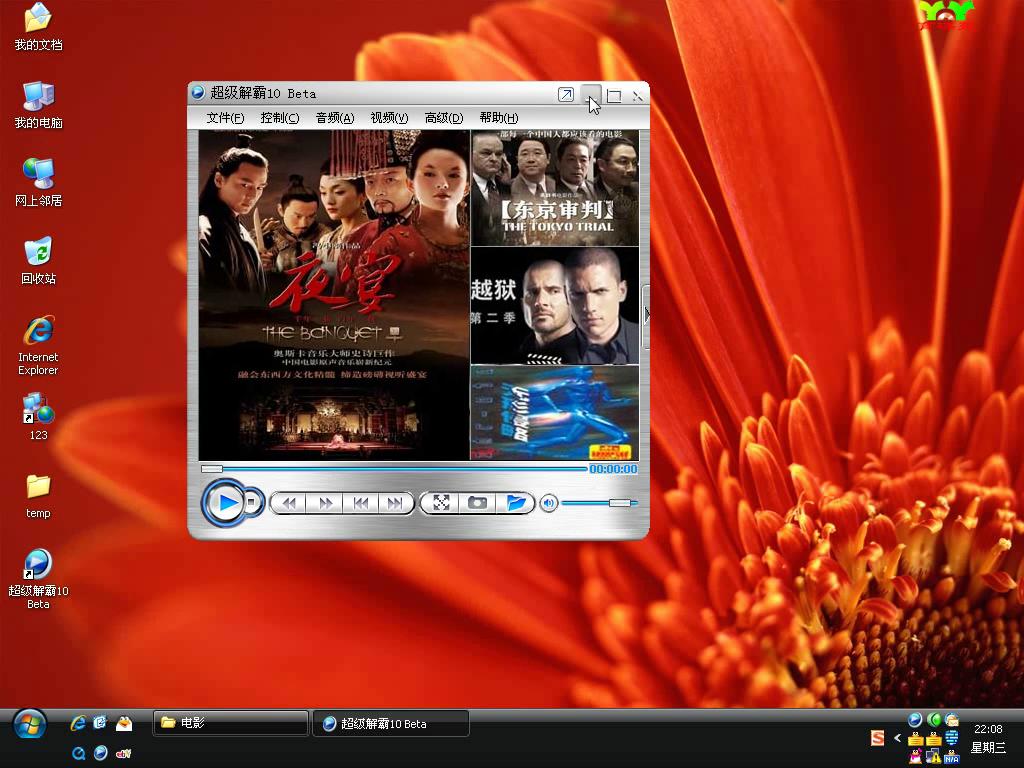Start playback with the blue Play button
This screenshot has width=1024, height=768.
226,502
